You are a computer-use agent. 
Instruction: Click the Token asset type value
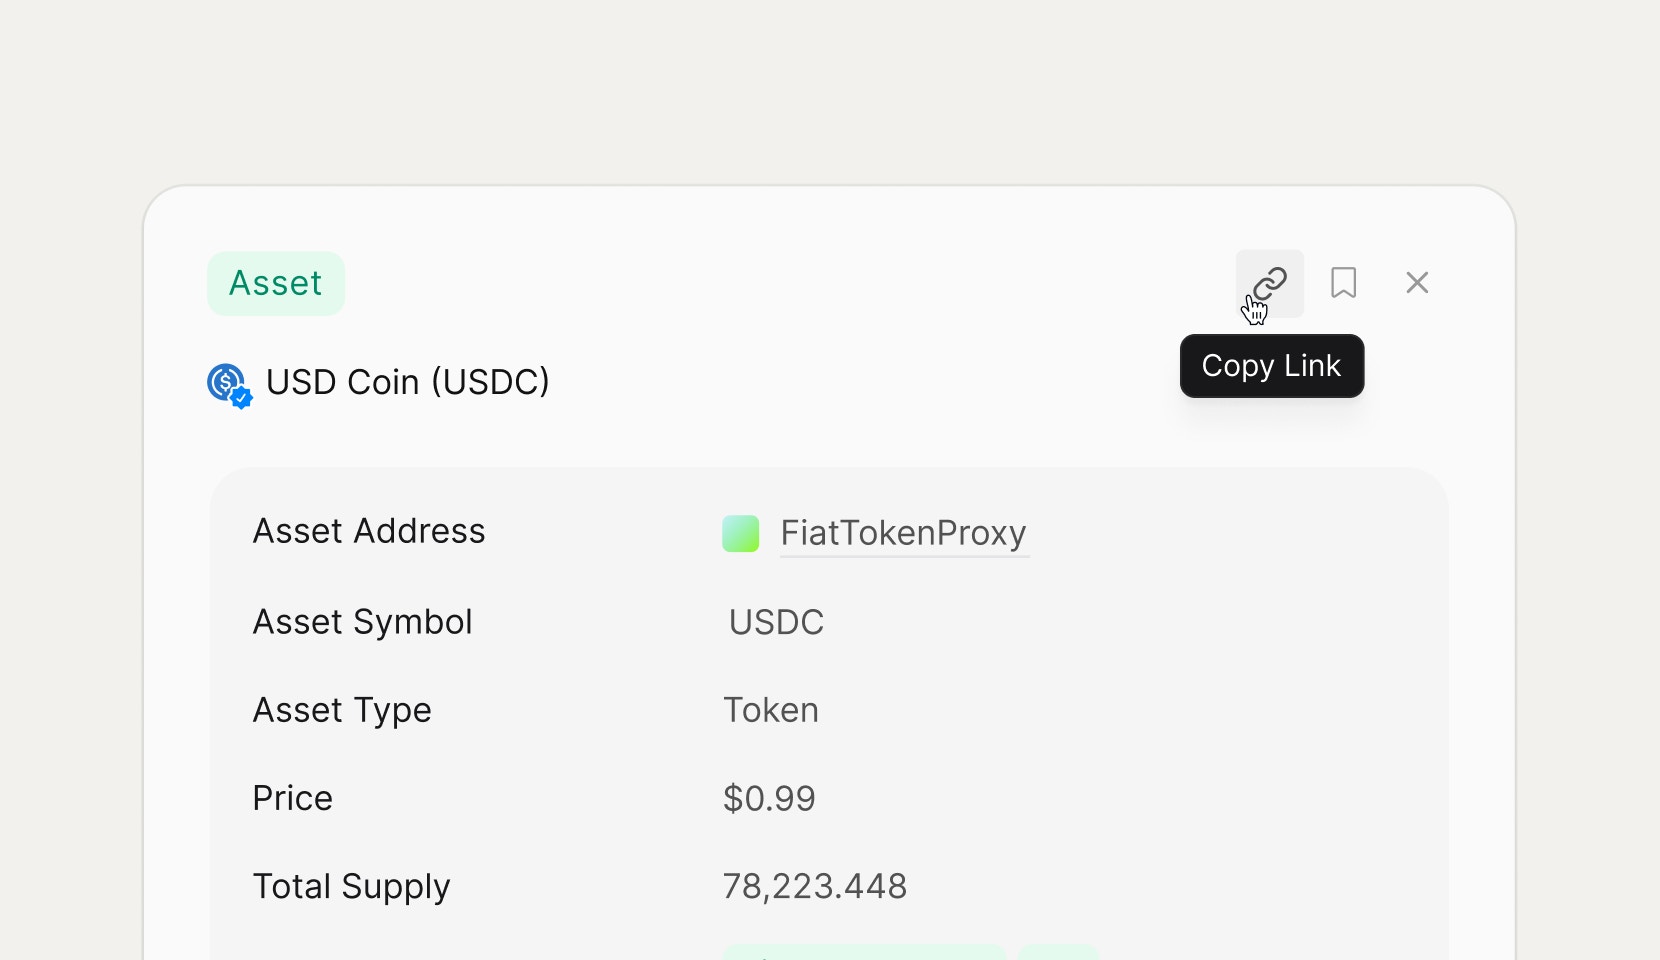point(771,710)
